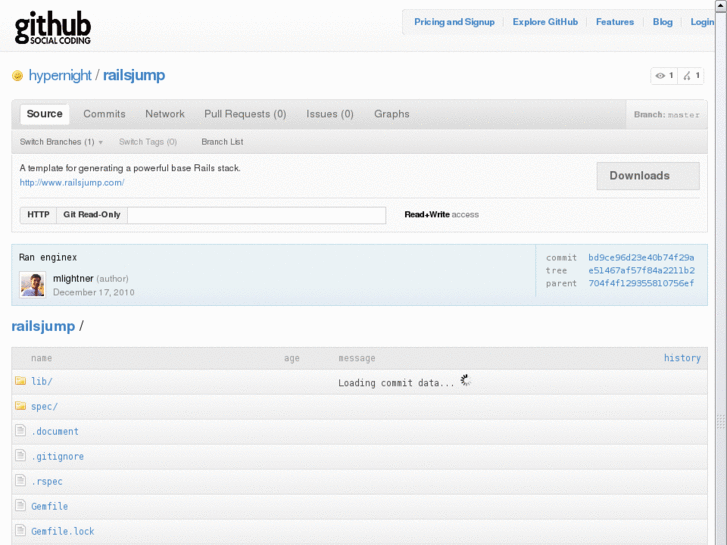This screenshot has height=545, width=727.
Task: Select the Source tab
Action: pyautogui.click(x=45, y=114)
